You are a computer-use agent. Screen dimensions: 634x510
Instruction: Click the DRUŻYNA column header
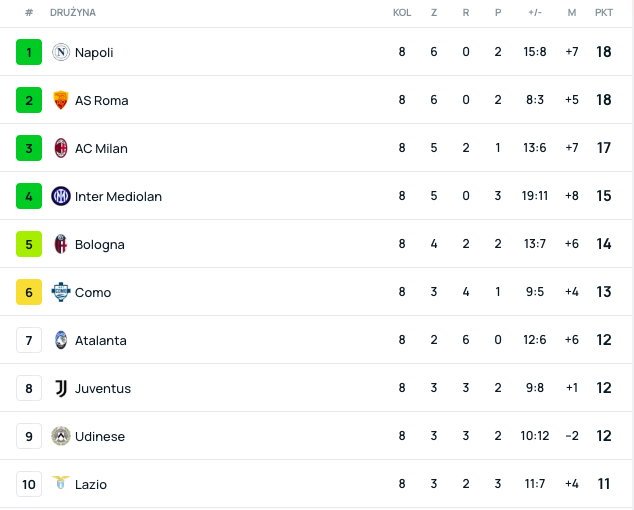pyautogui.click(x=73, y=13)
